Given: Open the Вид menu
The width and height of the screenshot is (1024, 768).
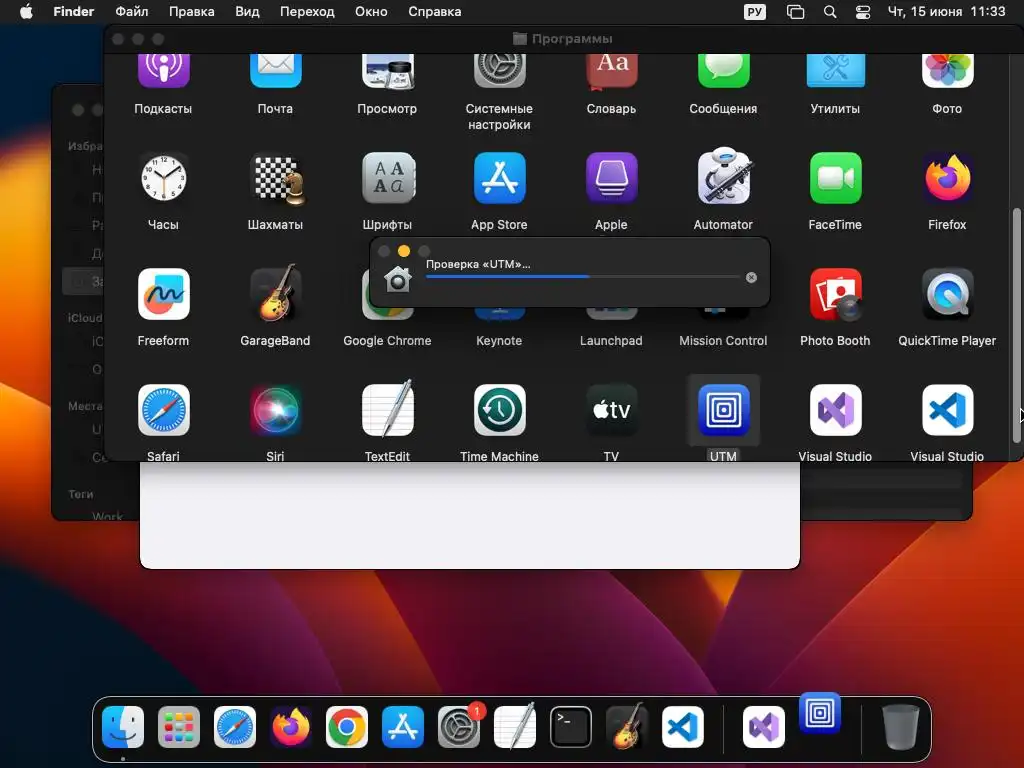Looking at the screenshot, I should (x=247, y=12).
